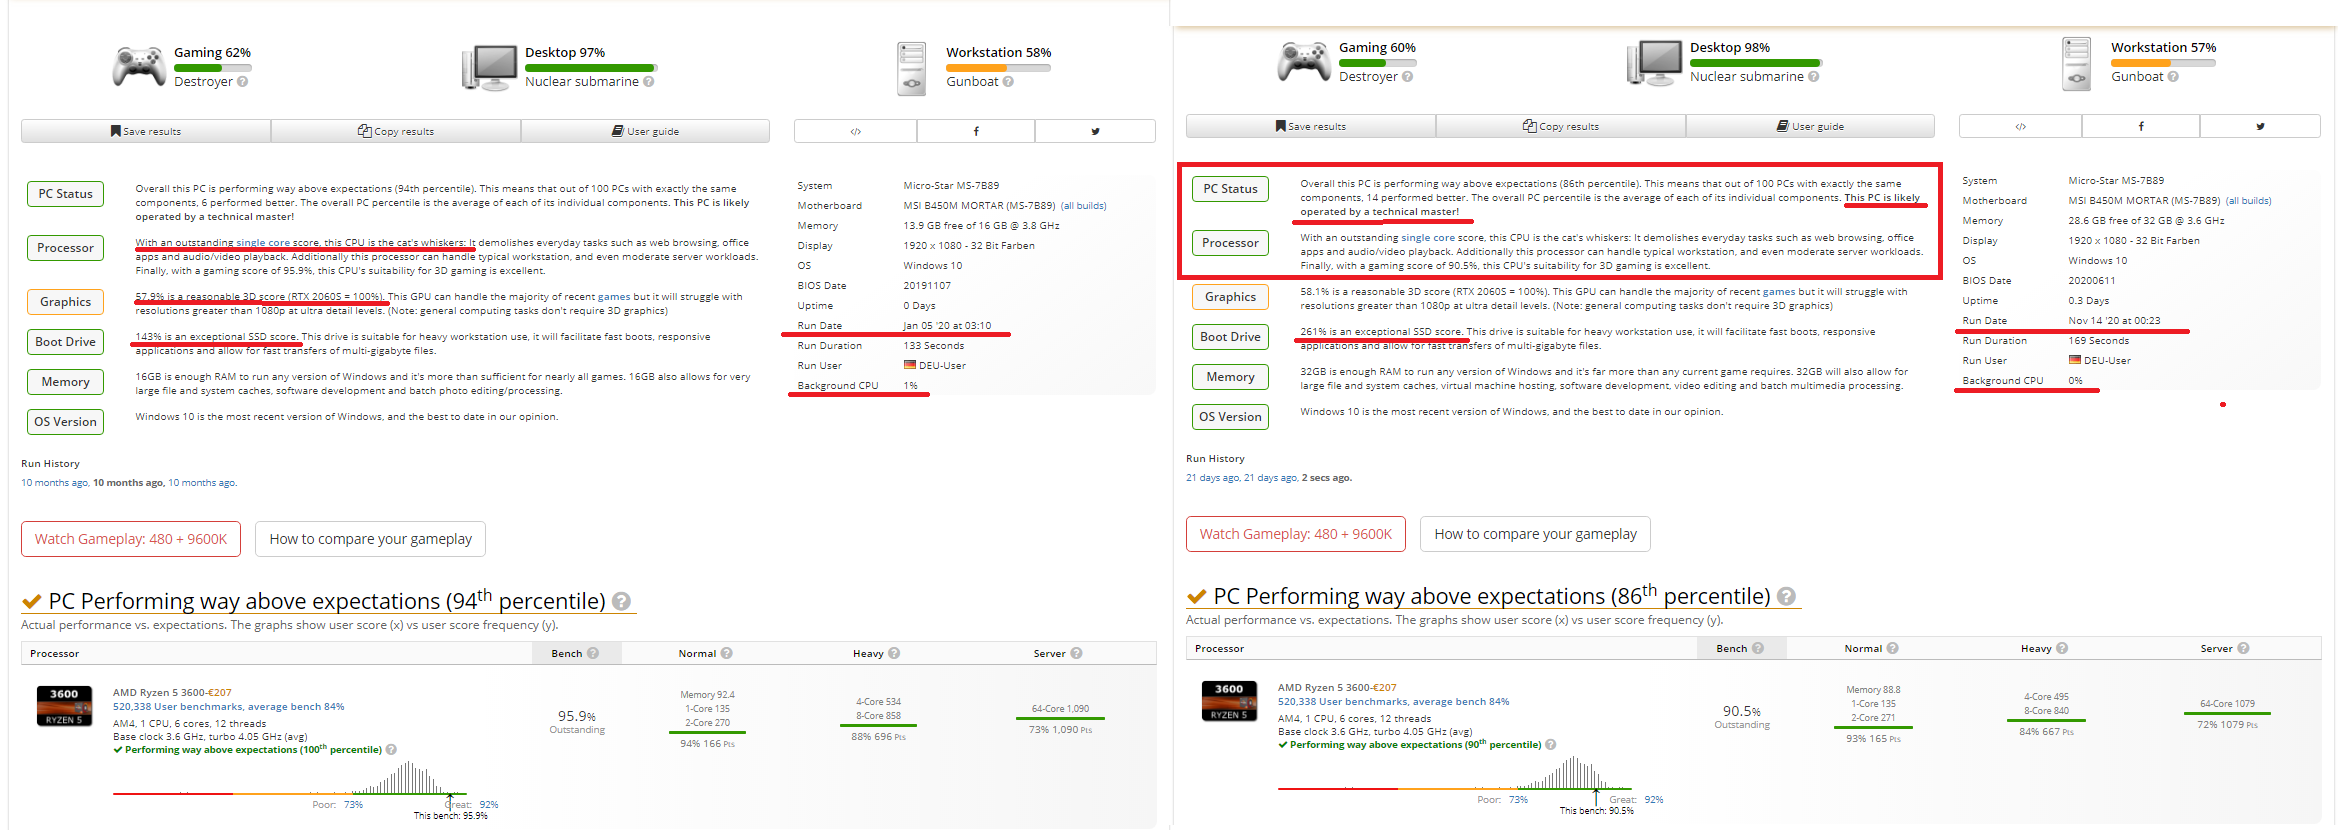Jump to Boot Drive section, right report

tap(1230, 337)
